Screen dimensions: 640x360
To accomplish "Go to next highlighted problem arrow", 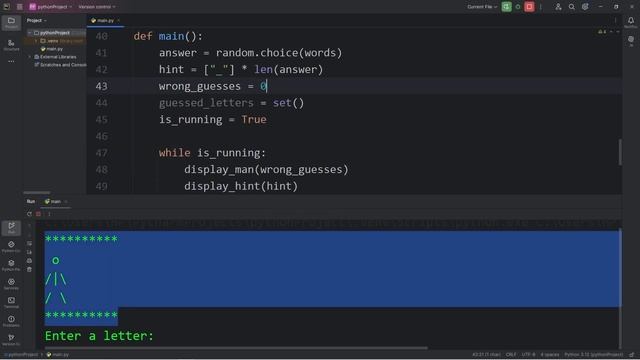I will click(618, 32).
